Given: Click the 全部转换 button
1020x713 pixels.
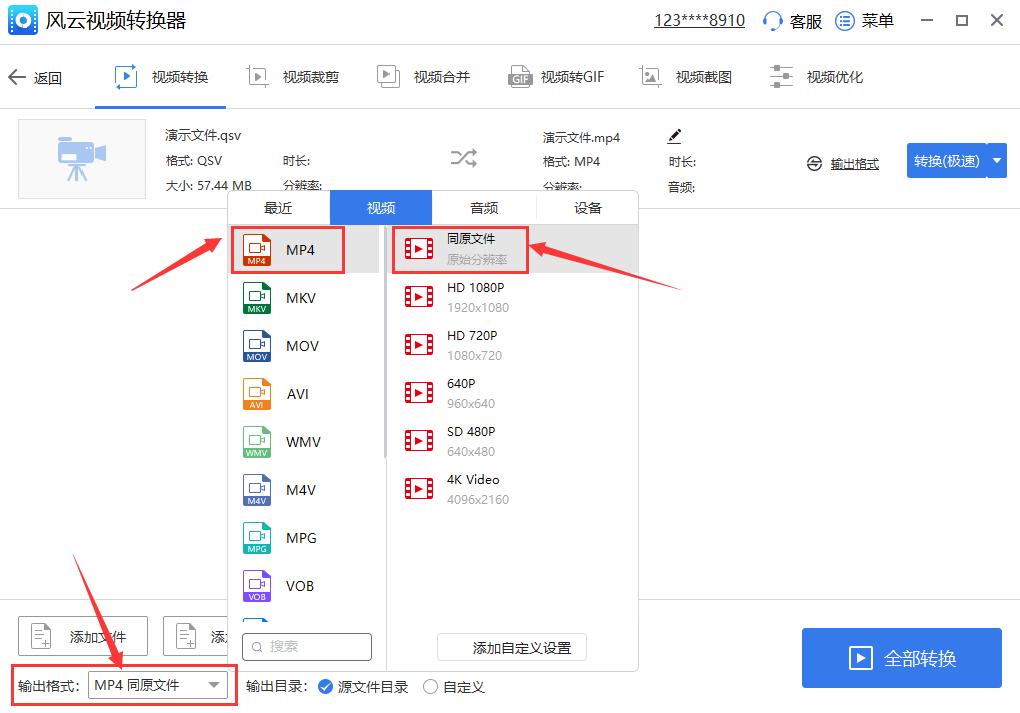Looking at the screenshot, I should click(902, 658).
